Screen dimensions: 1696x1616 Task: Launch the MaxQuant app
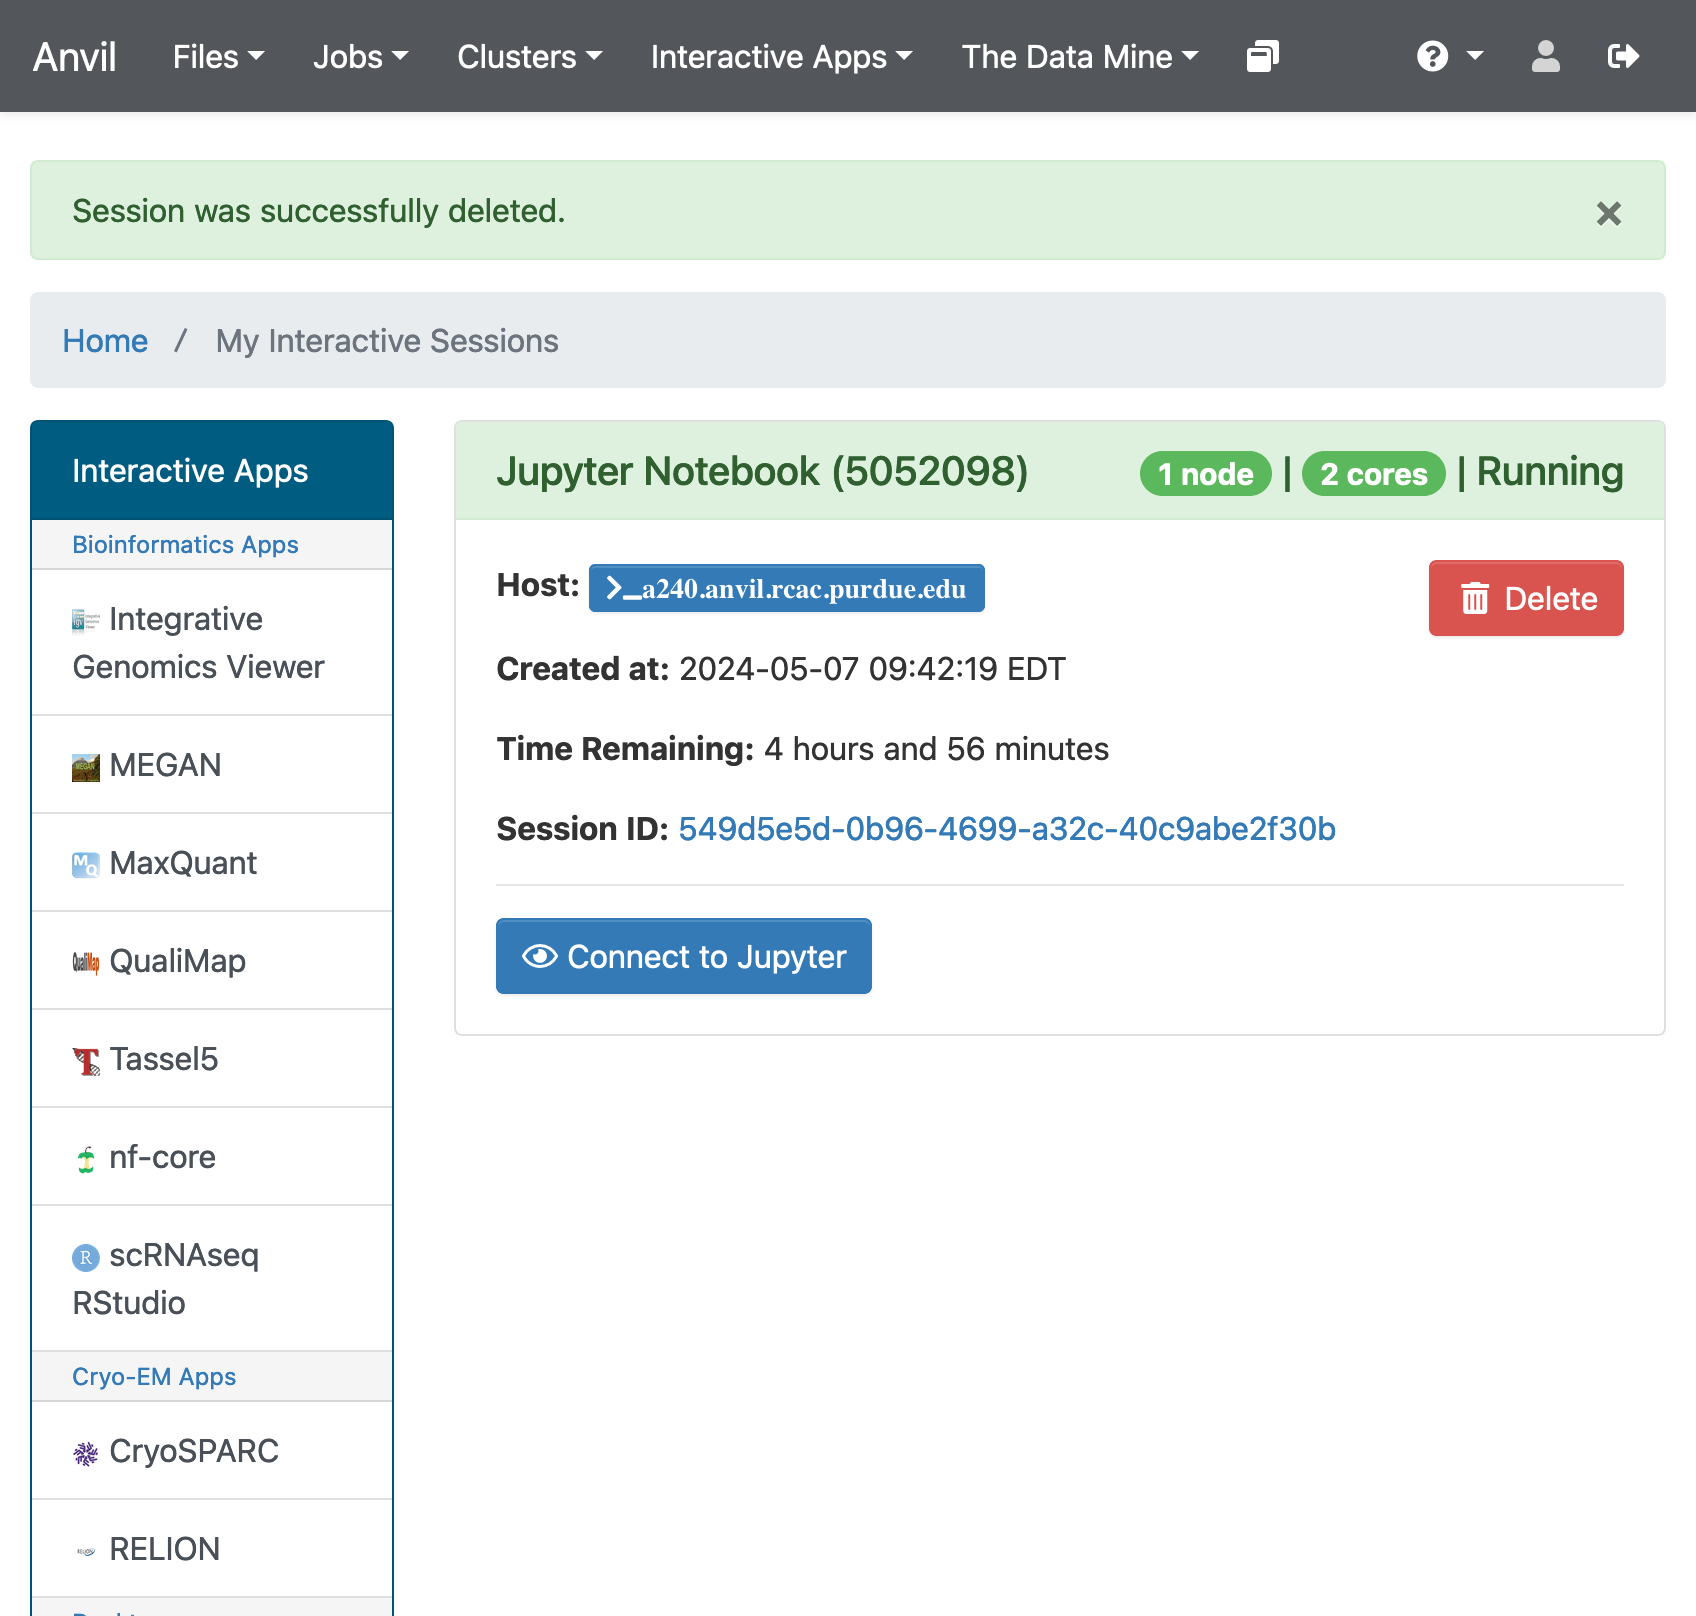click(183, 862)
